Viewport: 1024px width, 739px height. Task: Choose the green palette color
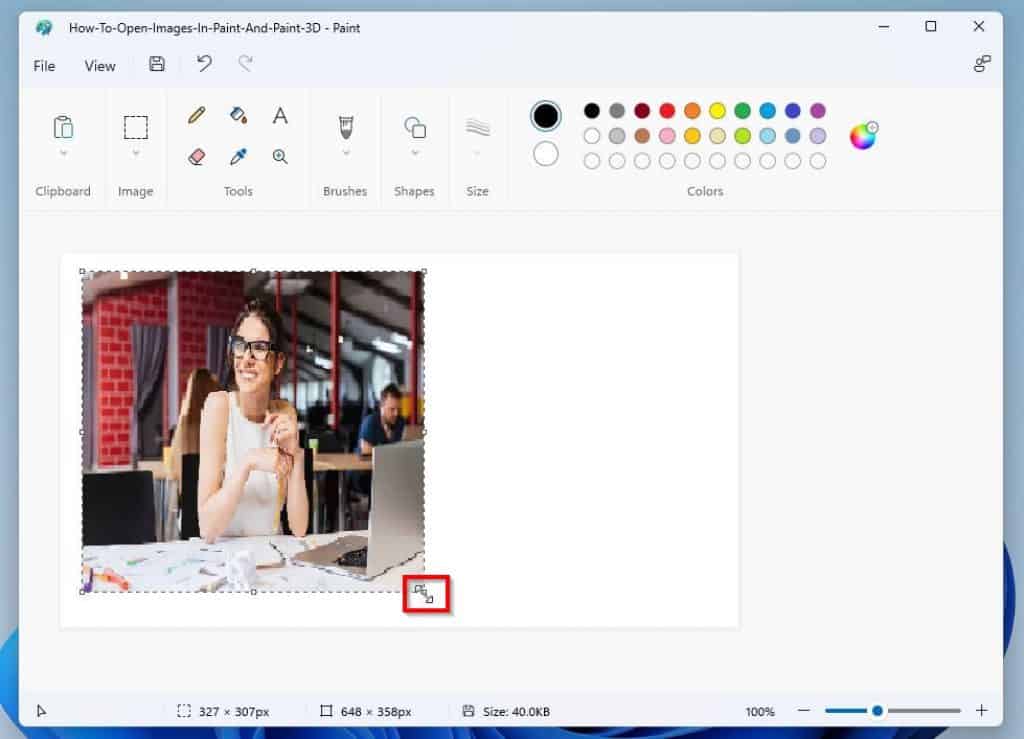click(743, 110)
